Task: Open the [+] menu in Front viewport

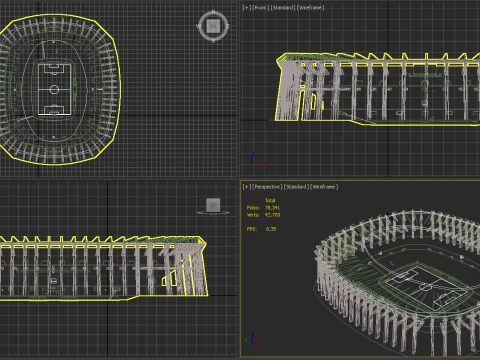Action: coord(247,7)
